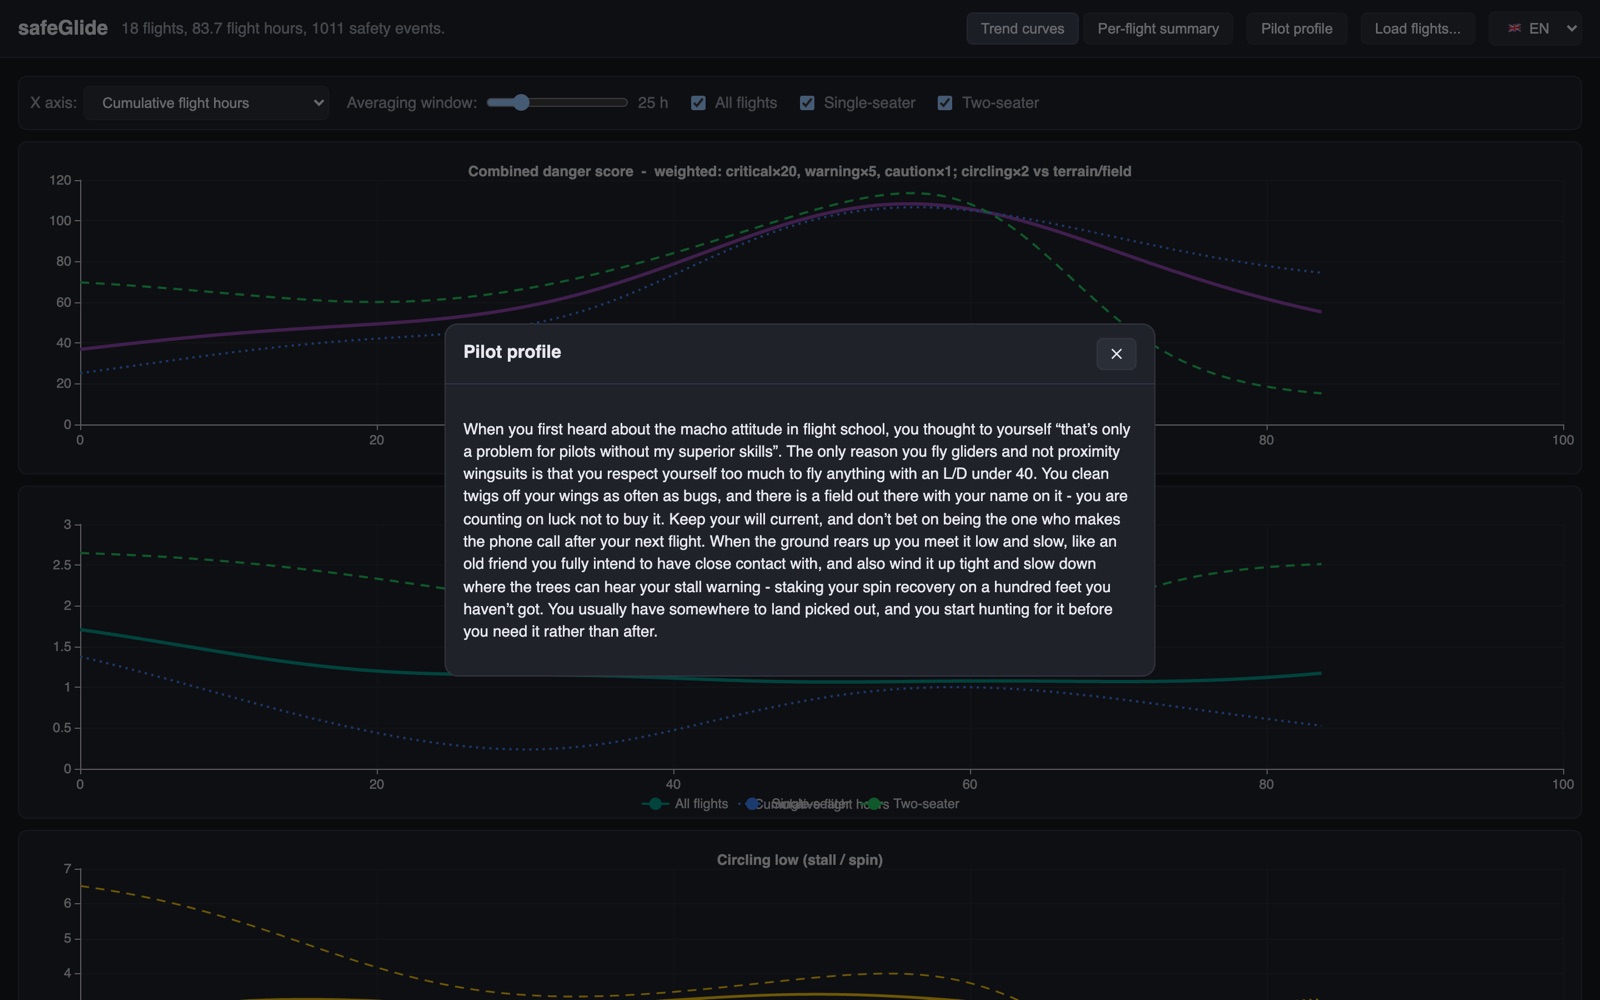Toggle All flights legend entry in chart

click(x=685, y=804)
